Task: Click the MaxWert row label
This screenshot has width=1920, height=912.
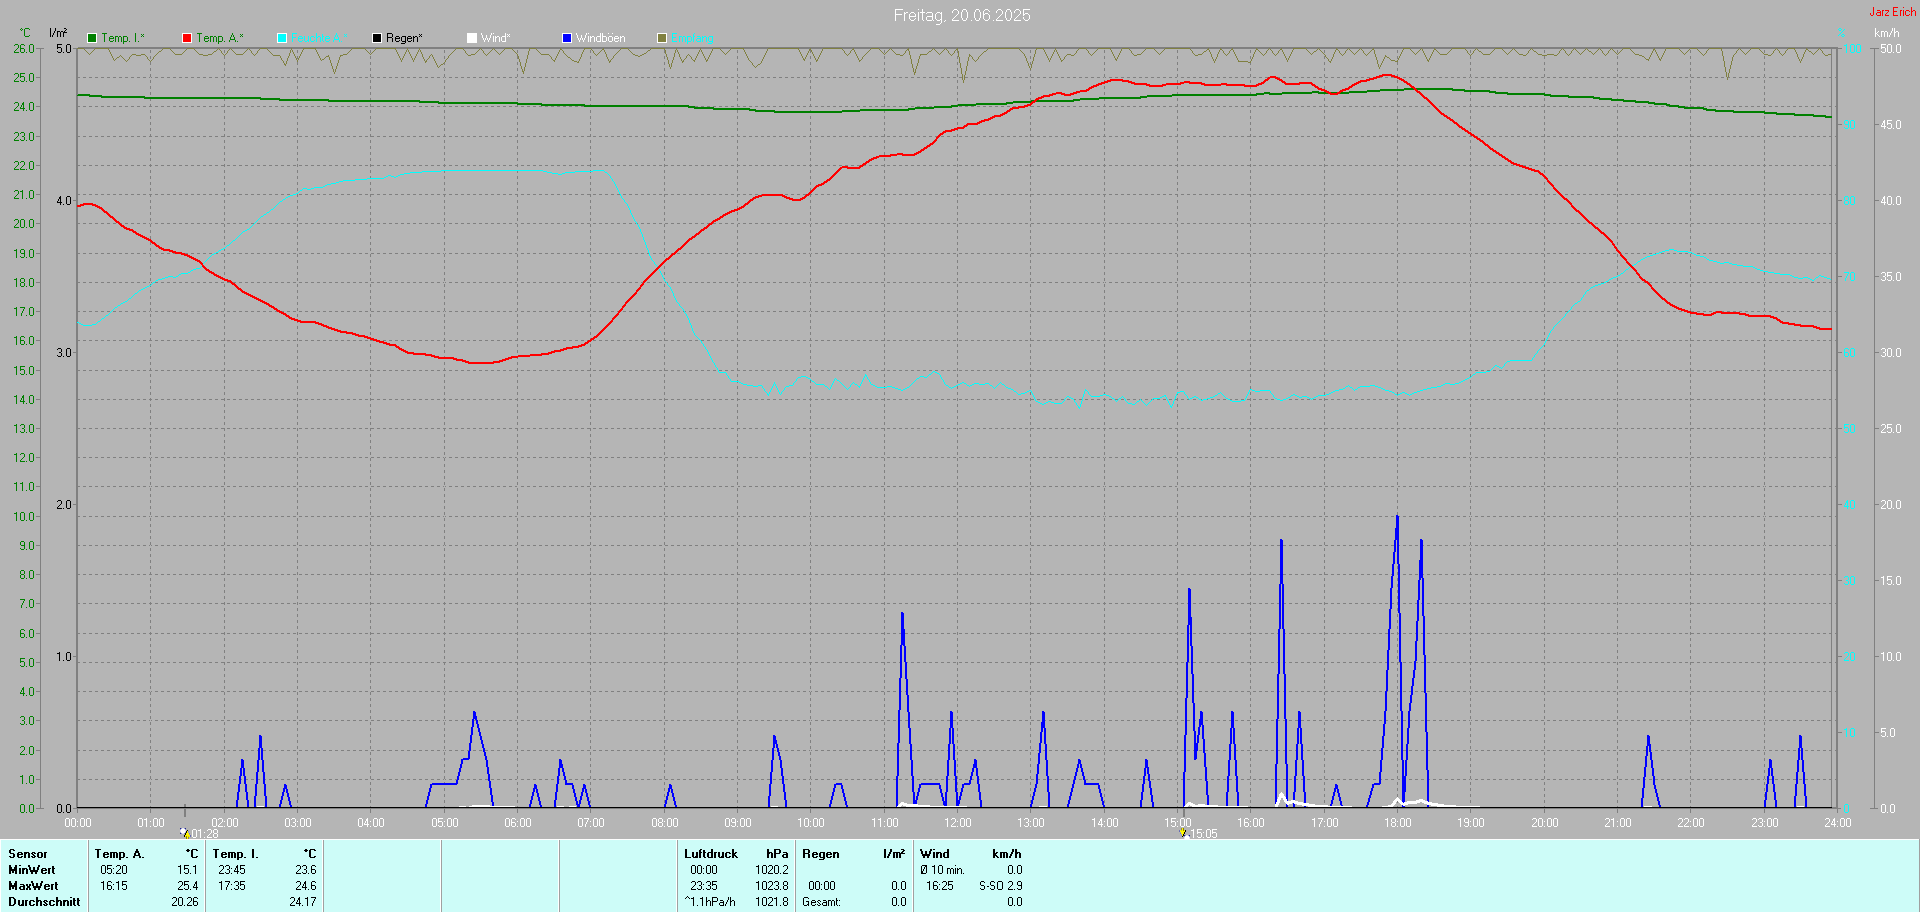Action: tap(33, 886)
